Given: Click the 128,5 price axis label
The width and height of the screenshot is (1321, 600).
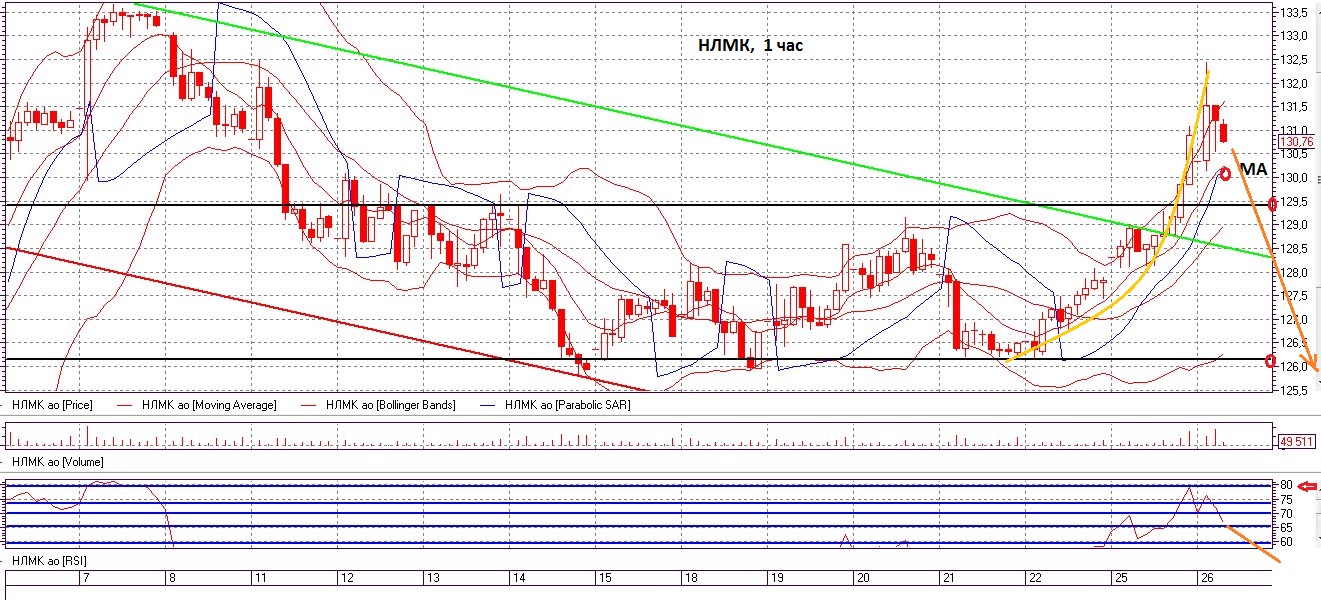Looking at the screenshot, I should 1296,249.
